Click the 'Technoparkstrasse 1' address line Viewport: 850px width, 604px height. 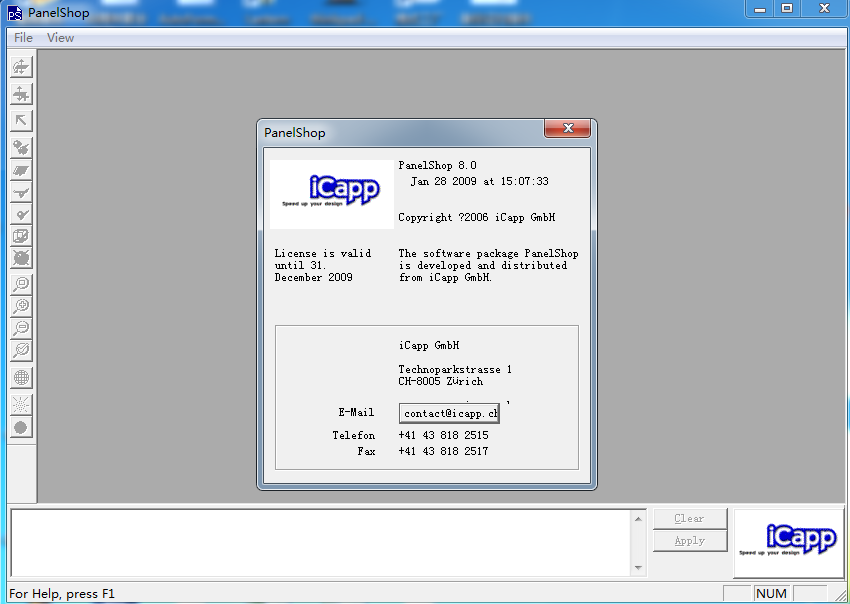tap(455, 369)
